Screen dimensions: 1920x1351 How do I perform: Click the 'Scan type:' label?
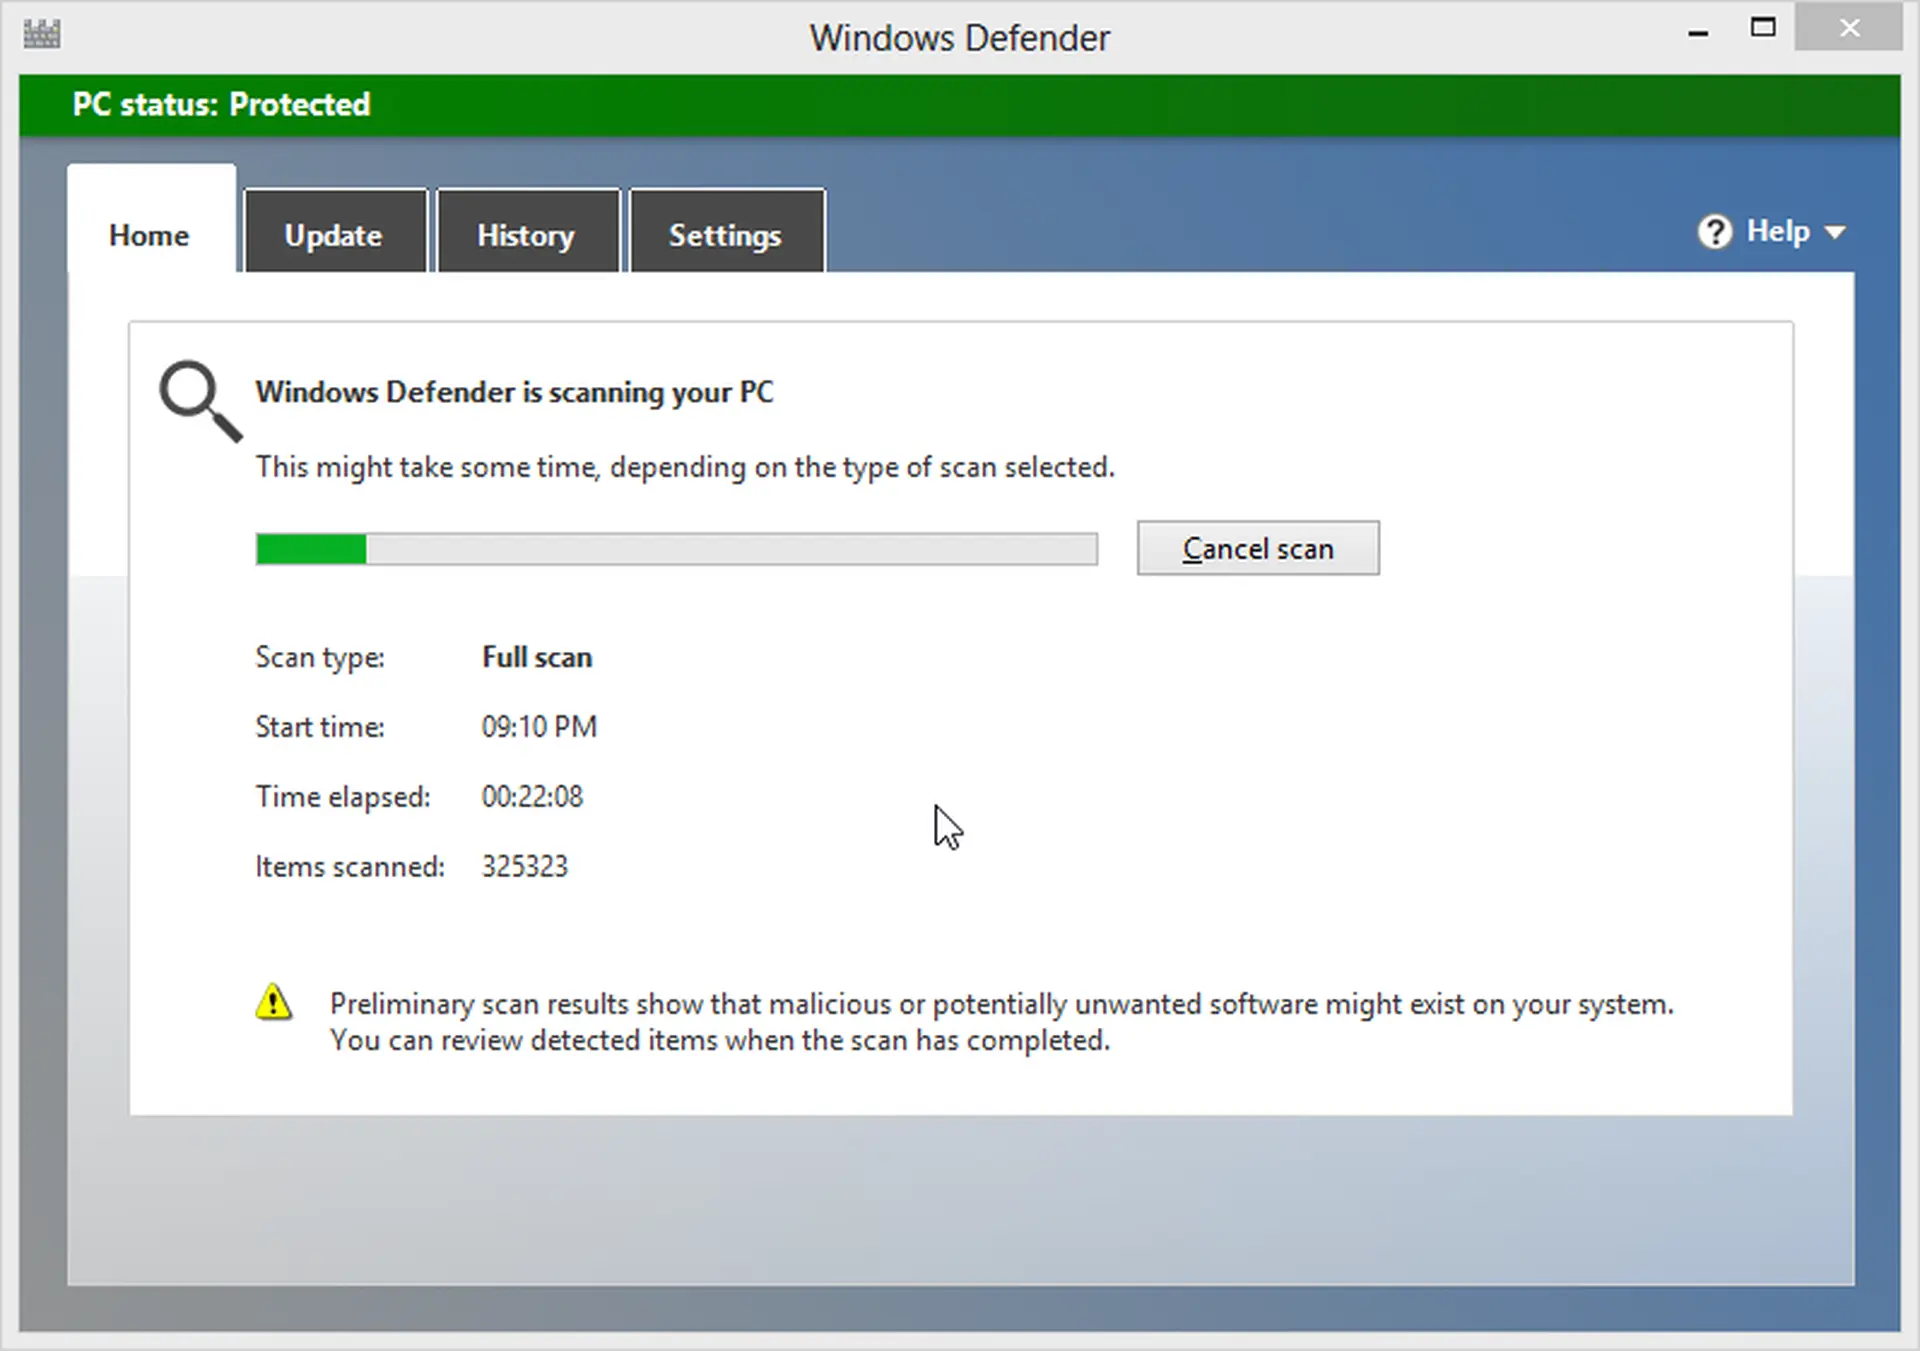click(320, 657)
